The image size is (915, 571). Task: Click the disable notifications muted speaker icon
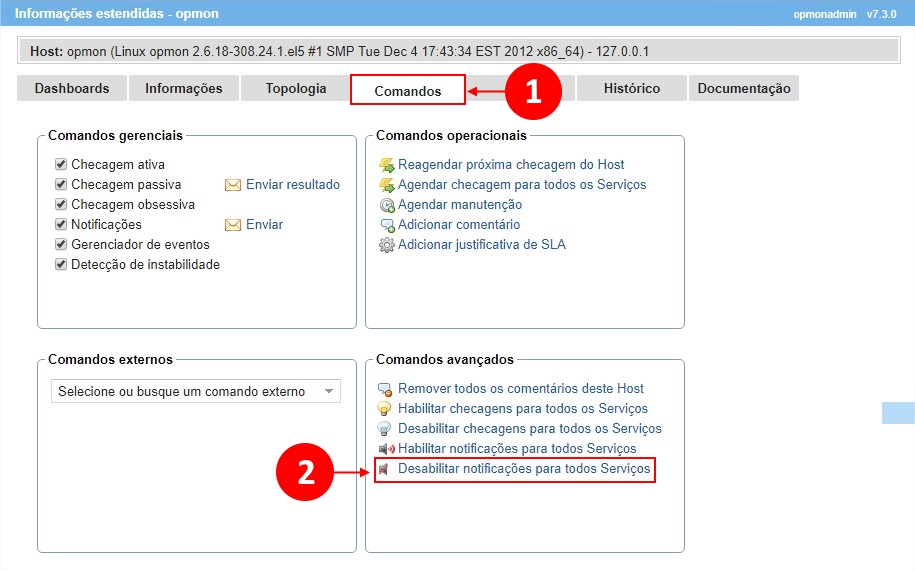click(x=385, y=469)
